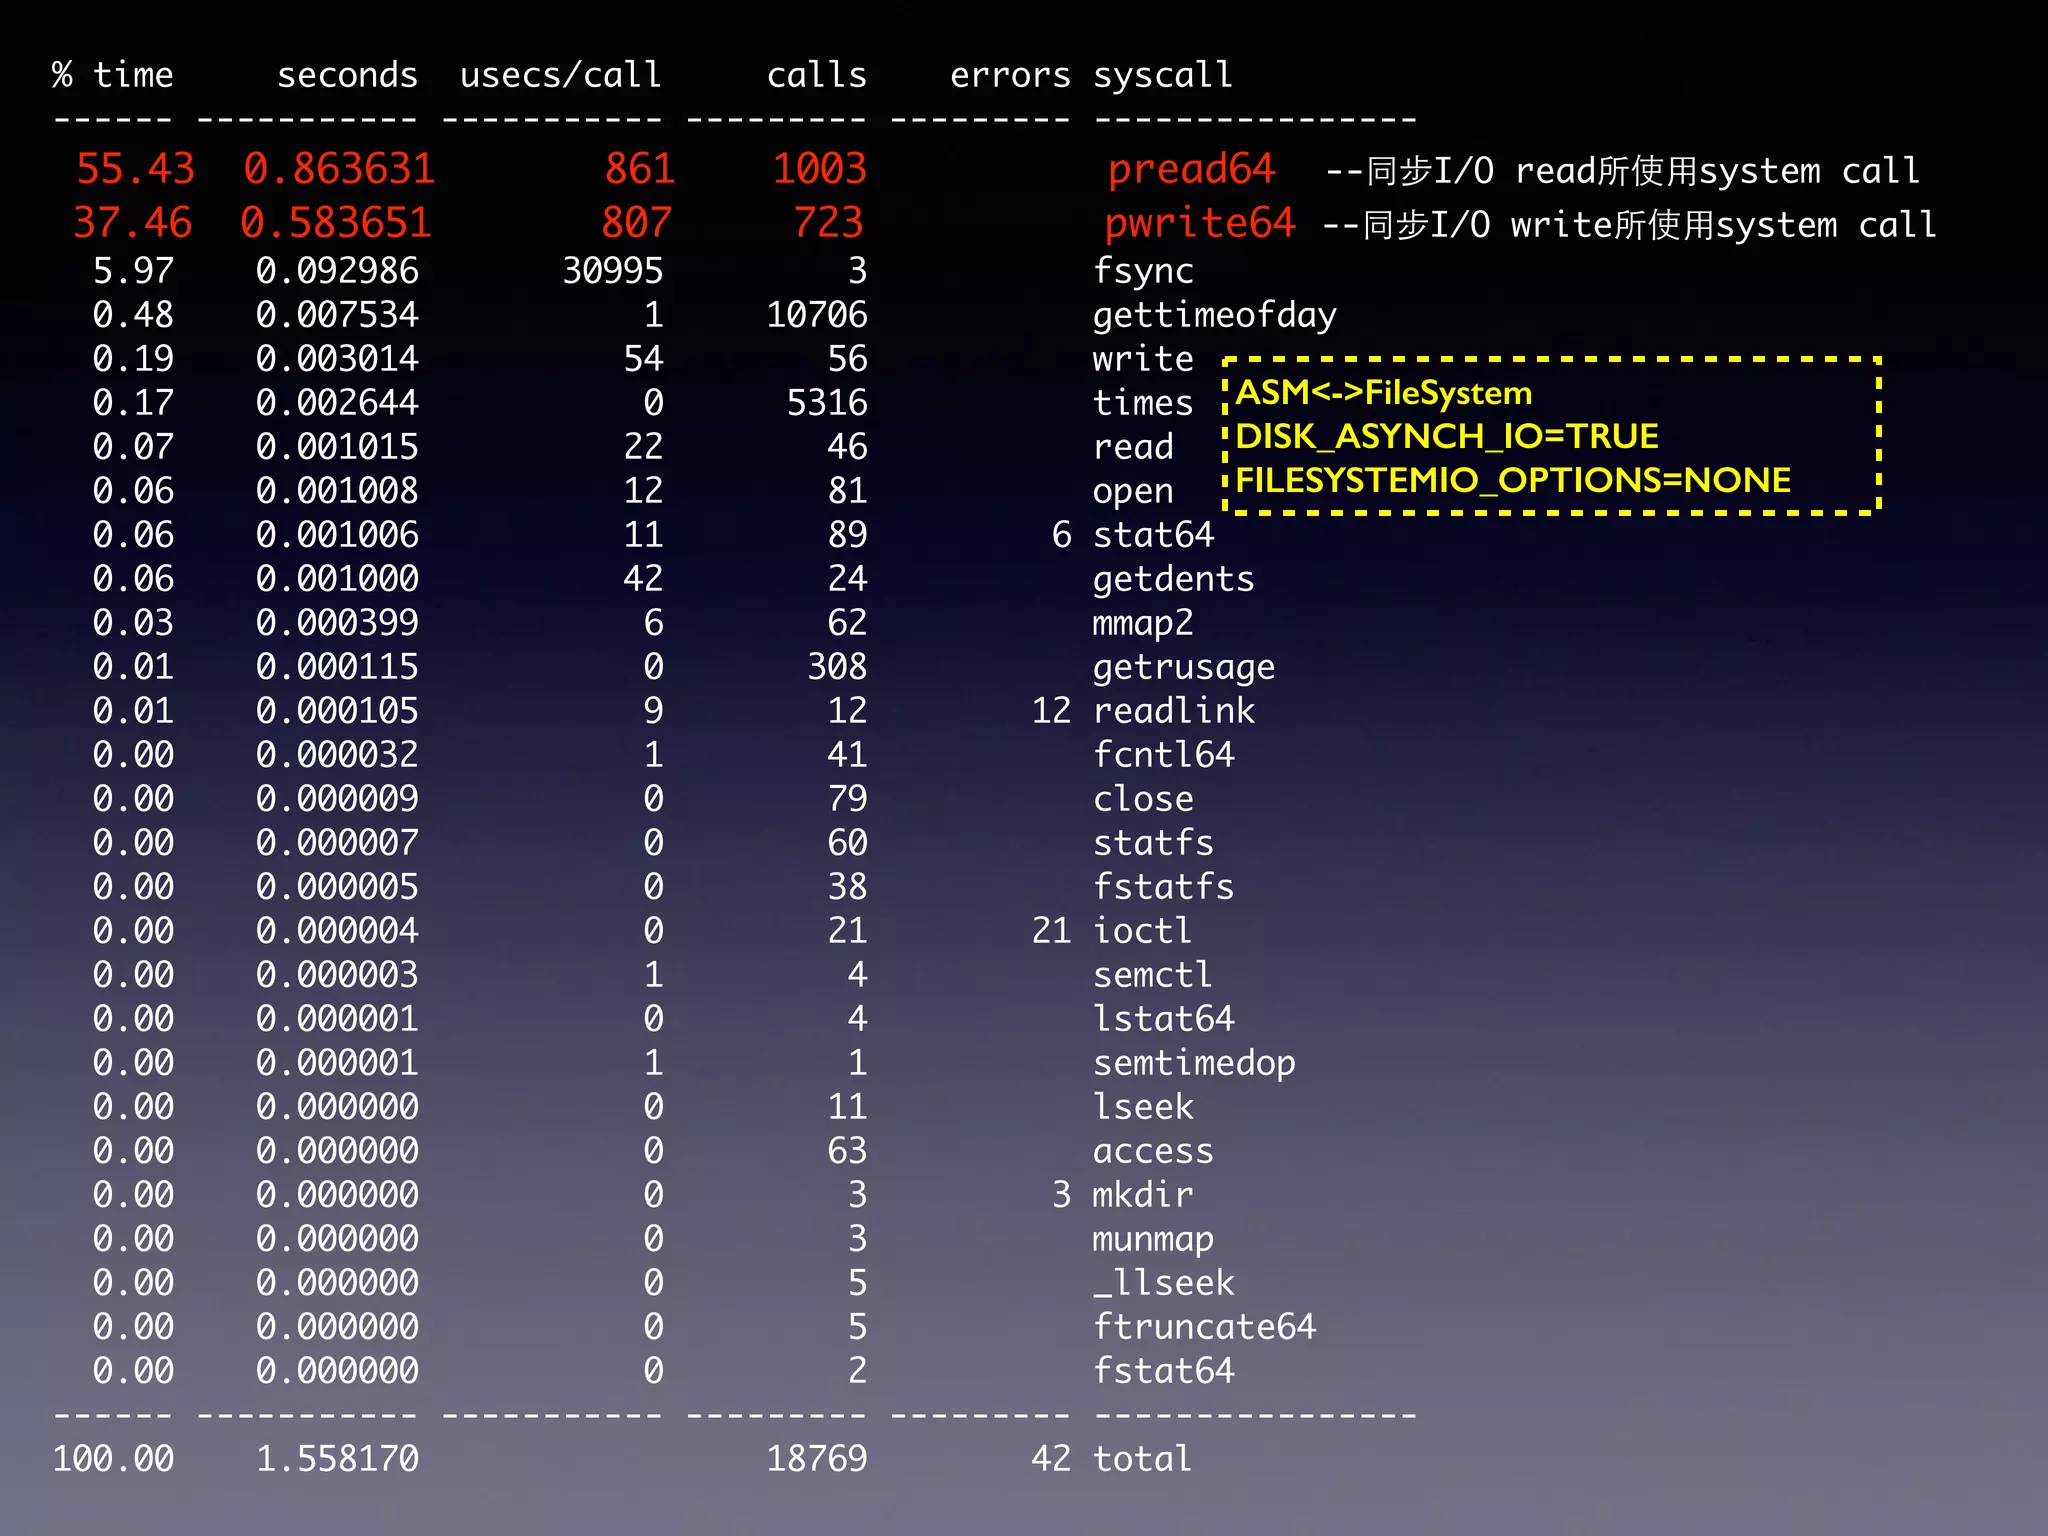Select the 'times' syscall label
The width and height of the screenshot is (2048, 1536).
coord(1143,403)
